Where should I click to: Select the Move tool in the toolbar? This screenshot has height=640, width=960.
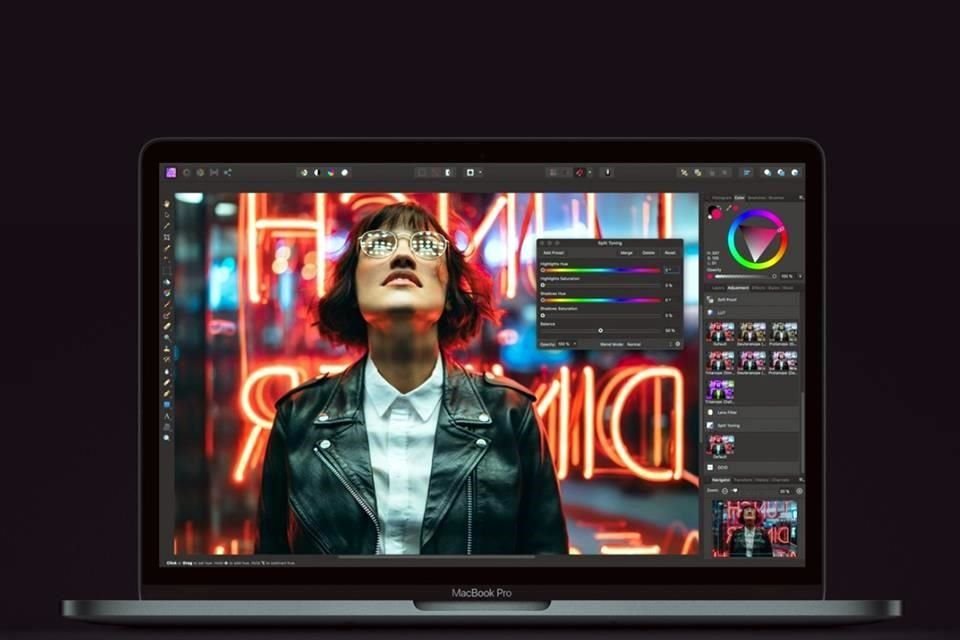coord(165,201)
